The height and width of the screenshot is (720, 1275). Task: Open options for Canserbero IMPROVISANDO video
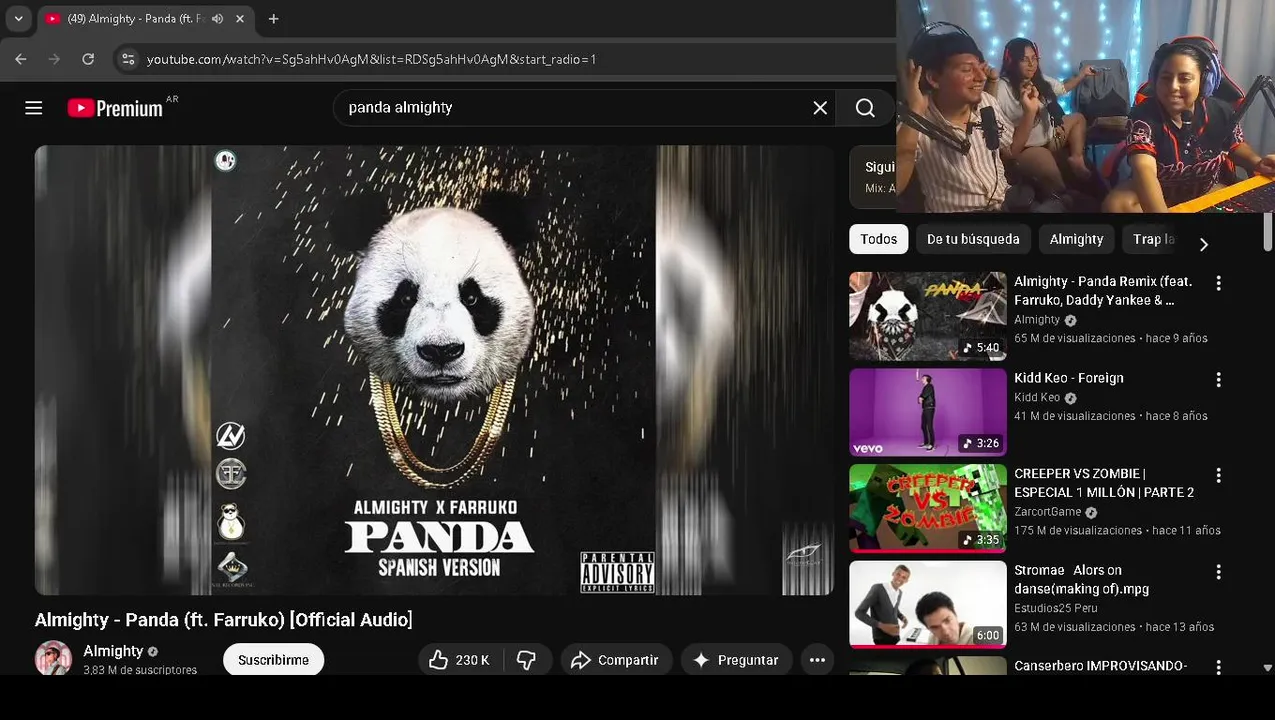tap(1218, 667)
